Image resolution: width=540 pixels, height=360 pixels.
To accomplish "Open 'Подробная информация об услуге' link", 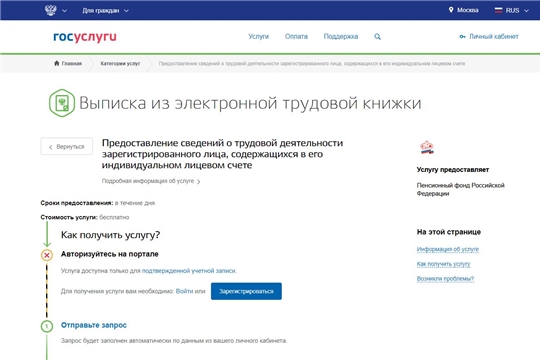I will pos(151,181).
